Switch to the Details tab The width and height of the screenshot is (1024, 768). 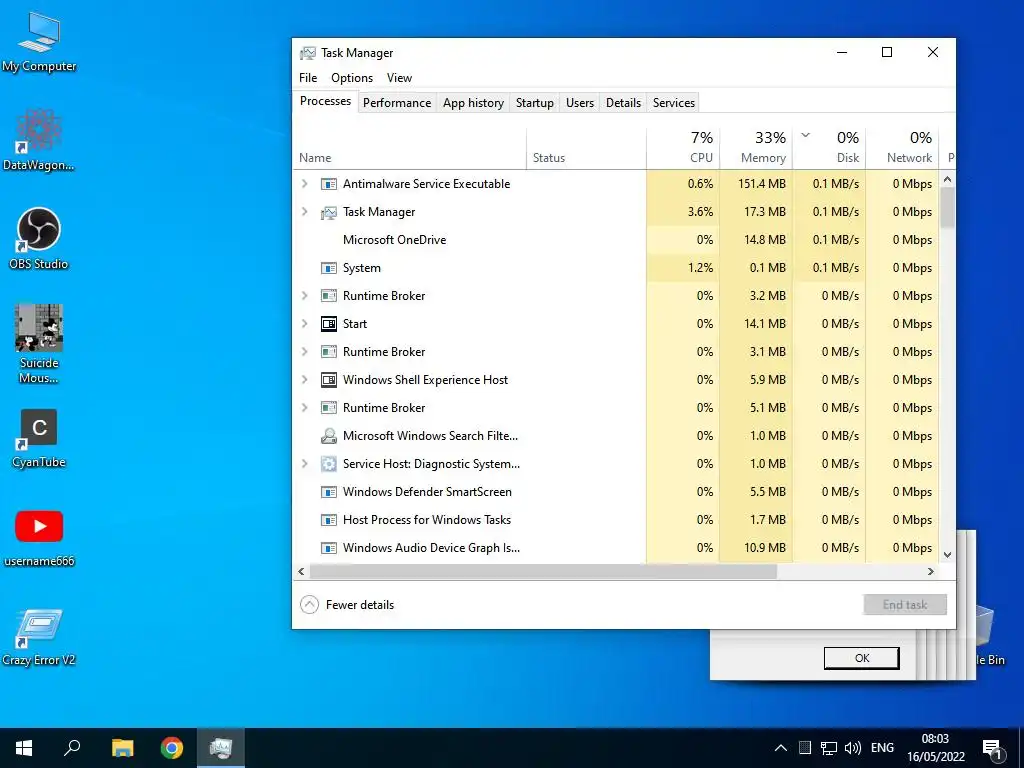point(624,103)
